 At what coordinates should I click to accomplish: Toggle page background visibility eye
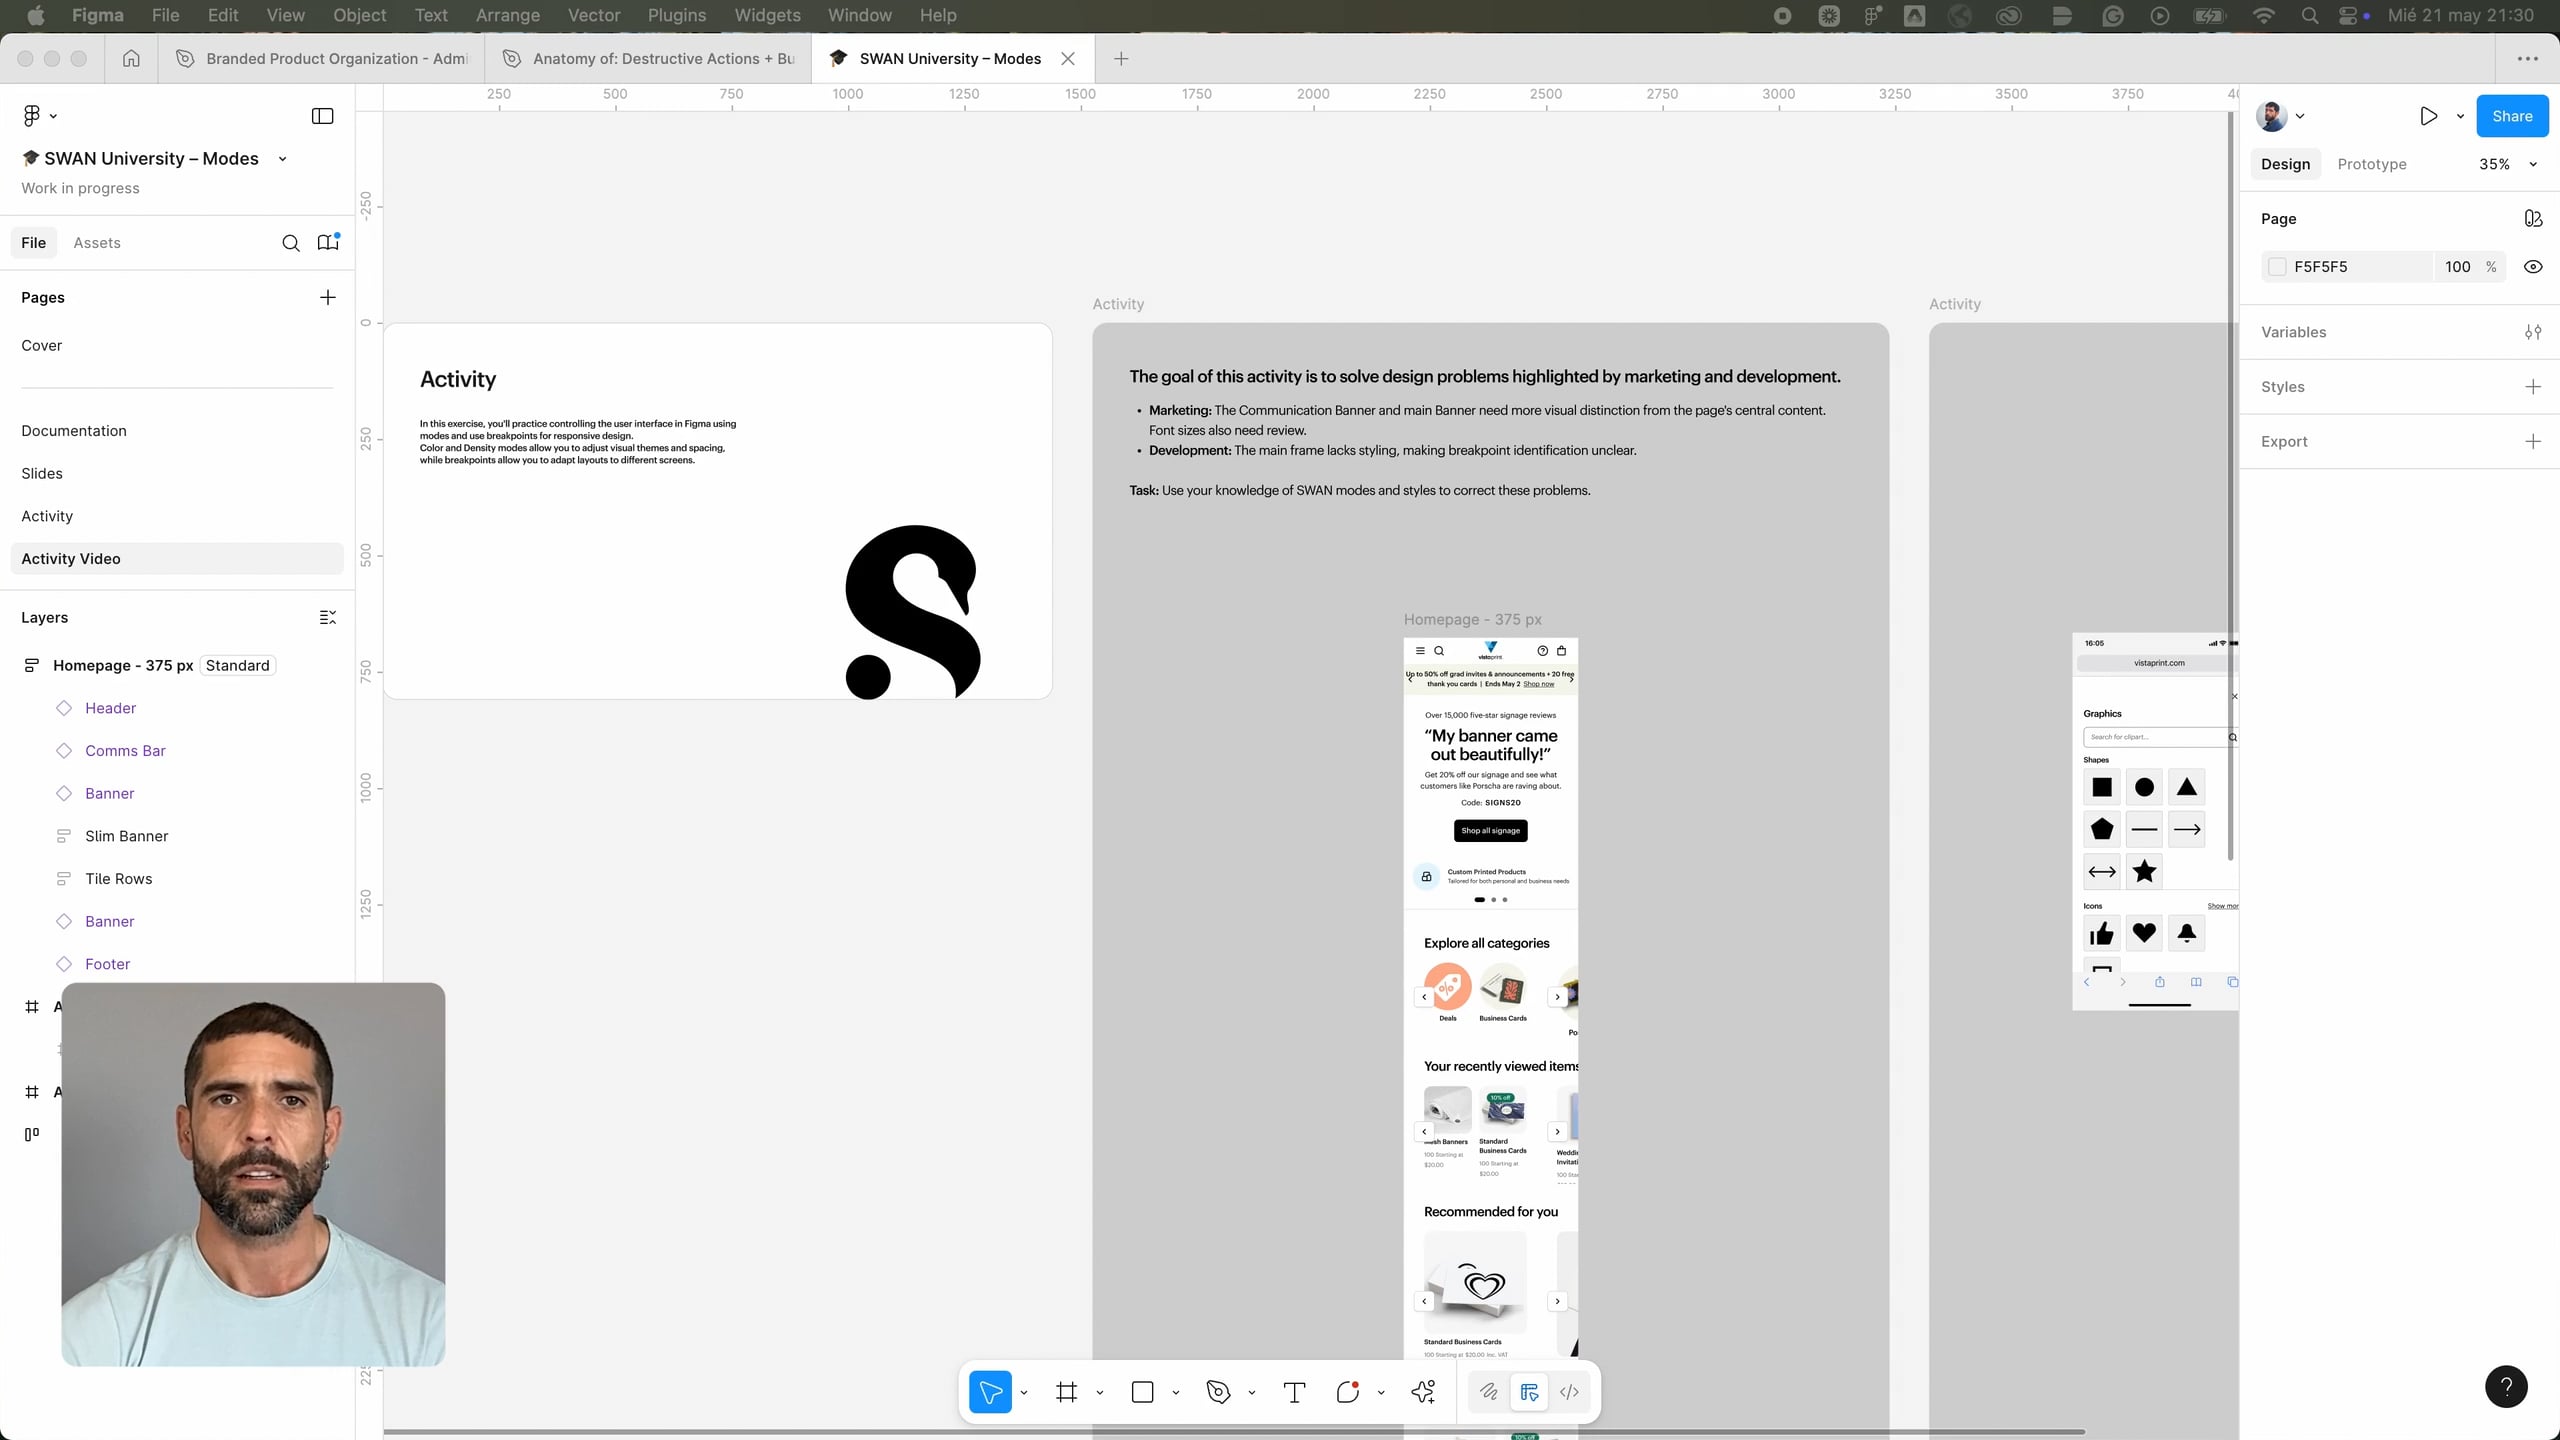tap(2533, 267)
